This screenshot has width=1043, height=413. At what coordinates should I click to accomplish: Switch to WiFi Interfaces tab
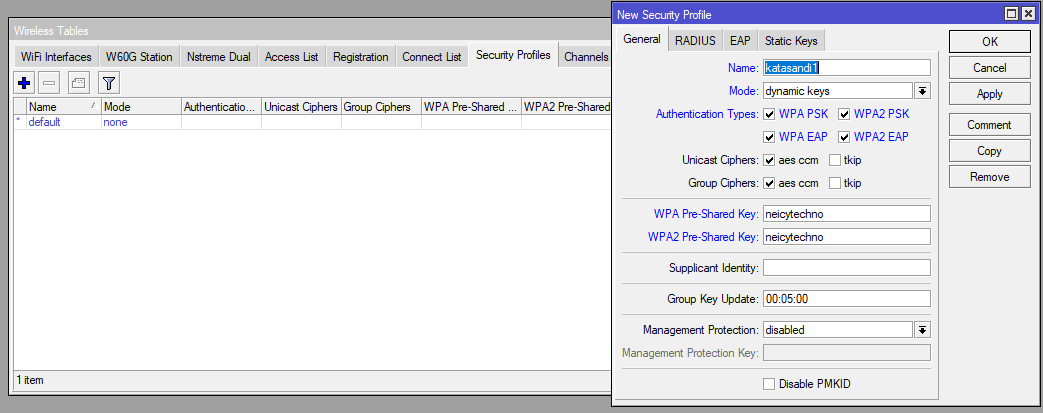coord(56,57)
